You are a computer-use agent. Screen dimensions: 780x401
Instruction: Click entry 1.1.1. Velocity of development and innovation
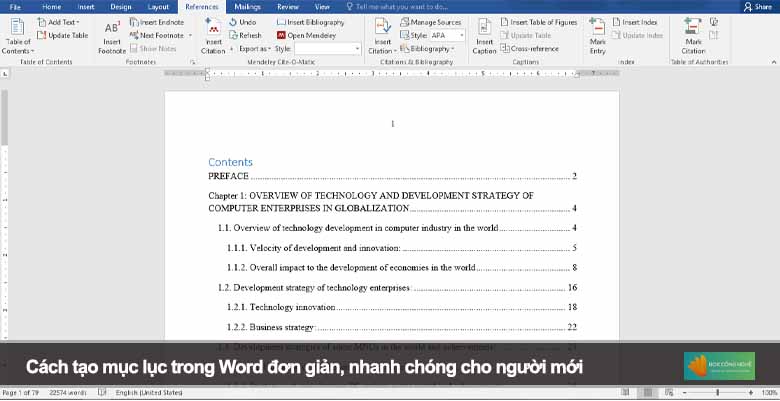coord(402,248)
